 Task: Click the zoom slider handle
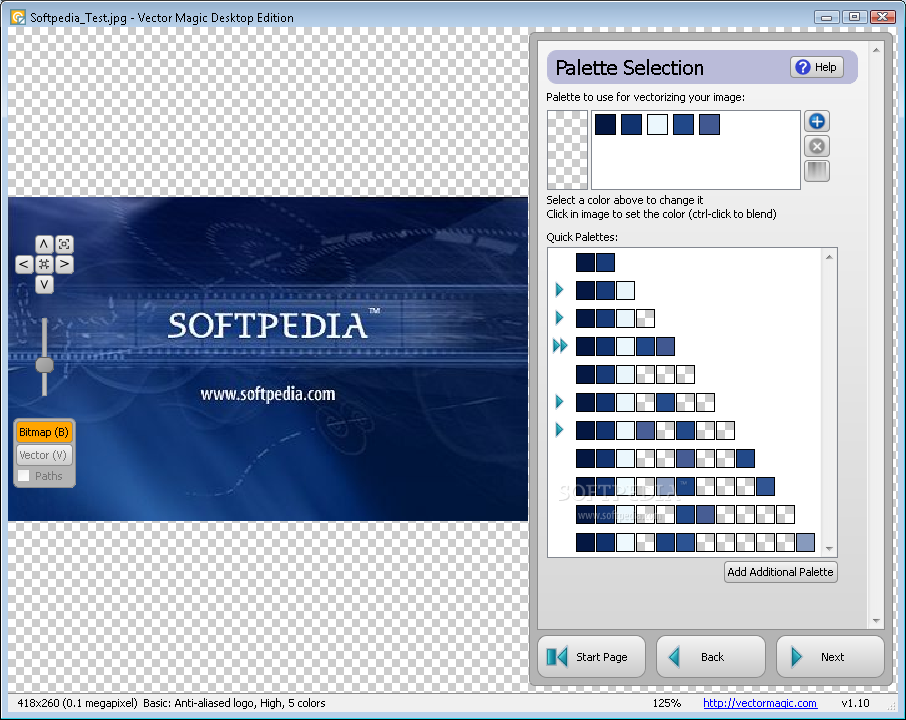pyautogui.click(x=44, y=365)
